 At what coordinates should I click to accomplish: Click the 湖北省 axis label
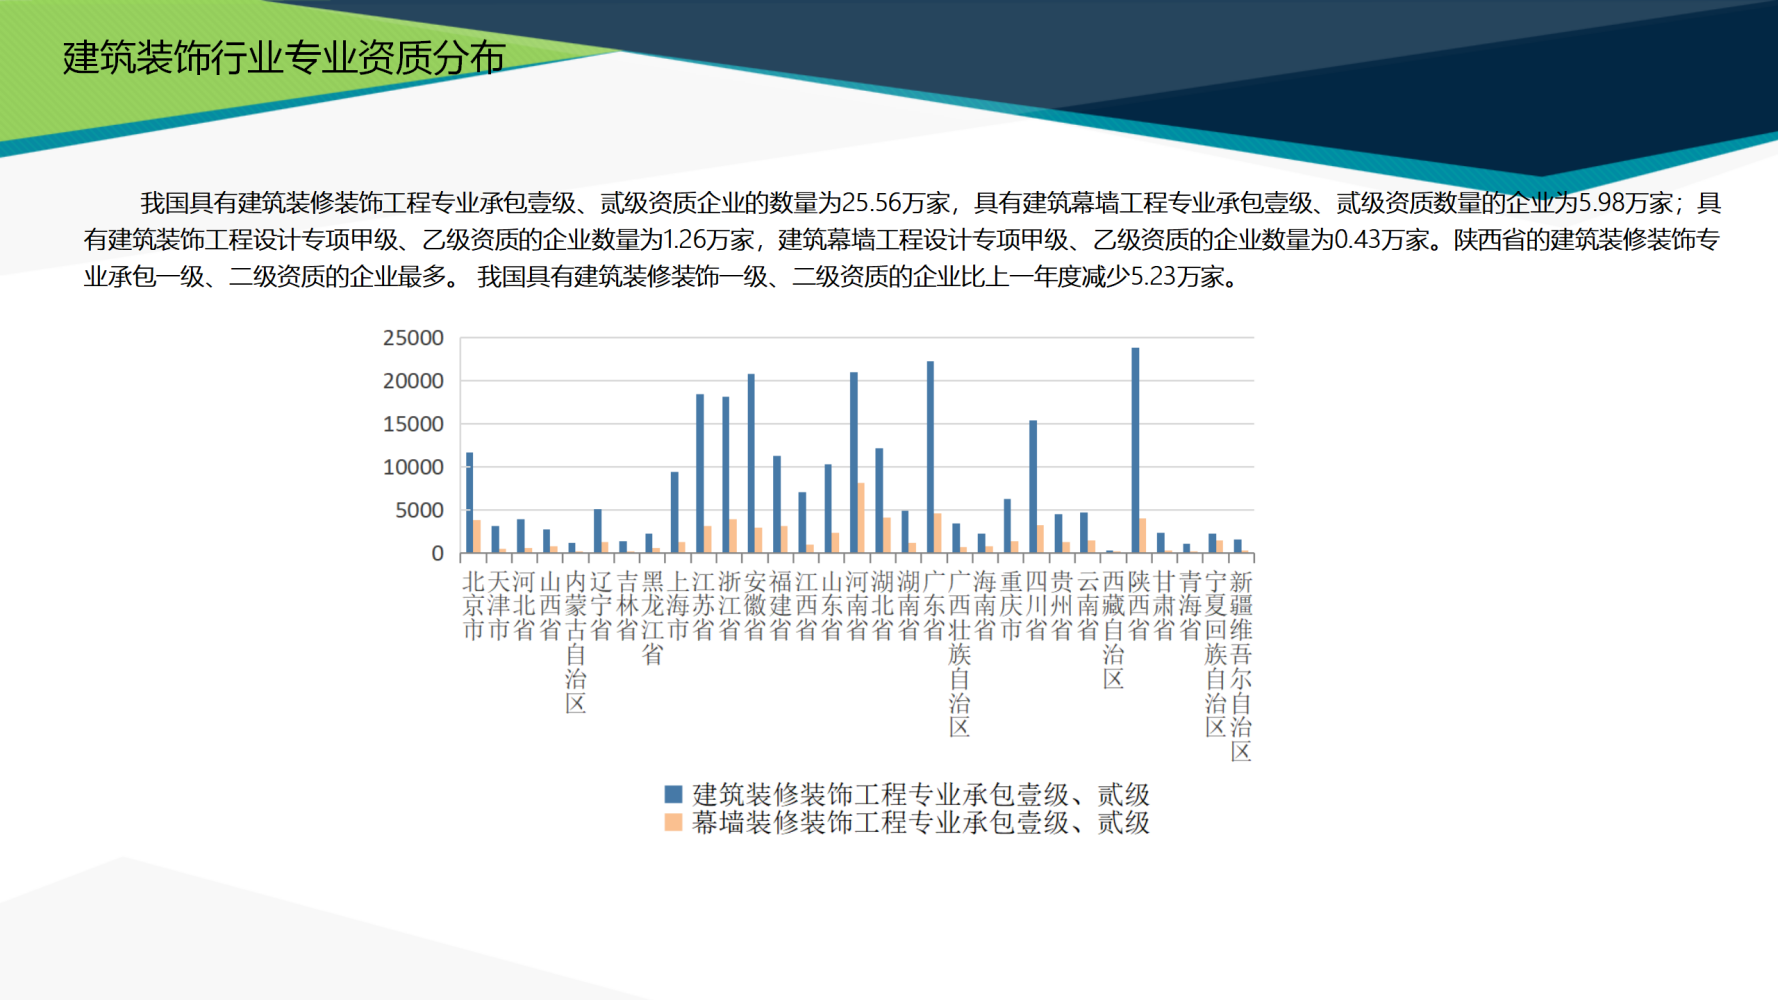point(883,605)
